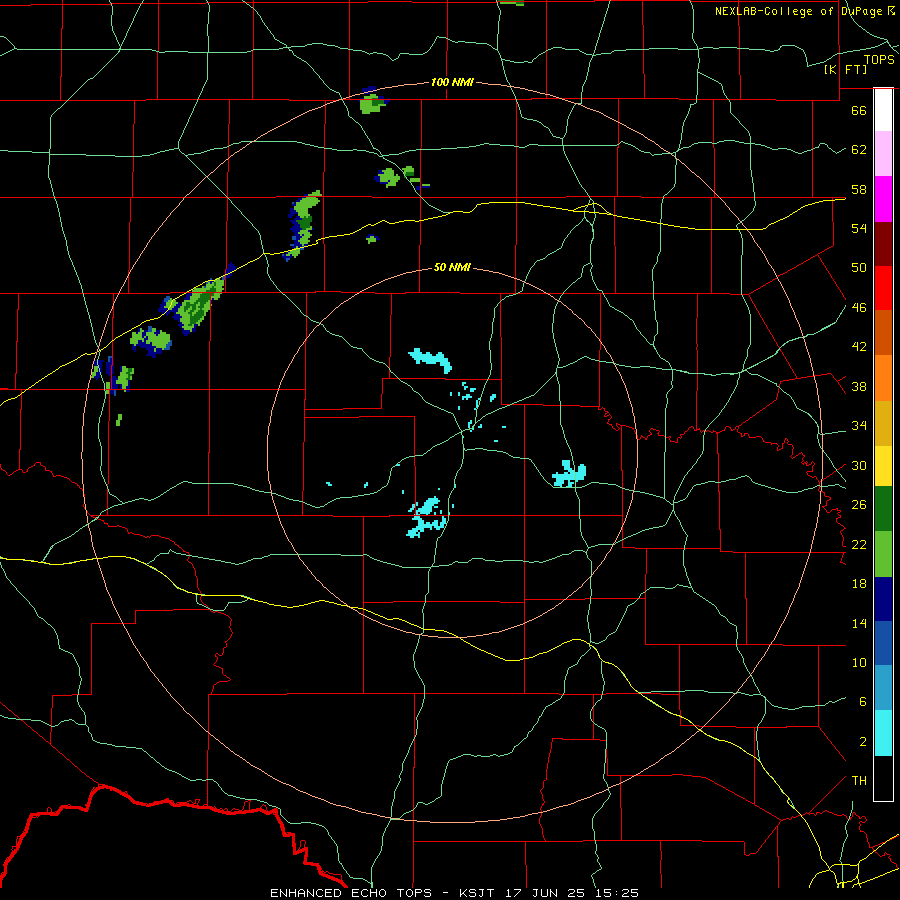Click the 50 NMI range ring label

click(x=452, y=267)
